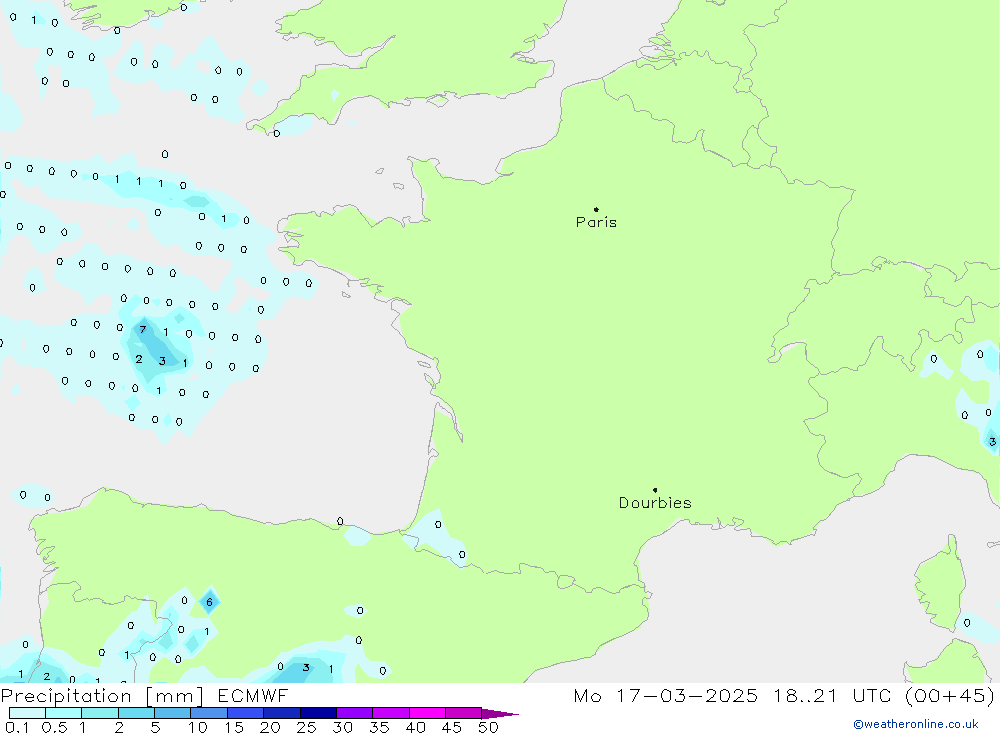Click the '7' precipitation value over the Atlantic
1000x733 pixels.
coord(143,330)
